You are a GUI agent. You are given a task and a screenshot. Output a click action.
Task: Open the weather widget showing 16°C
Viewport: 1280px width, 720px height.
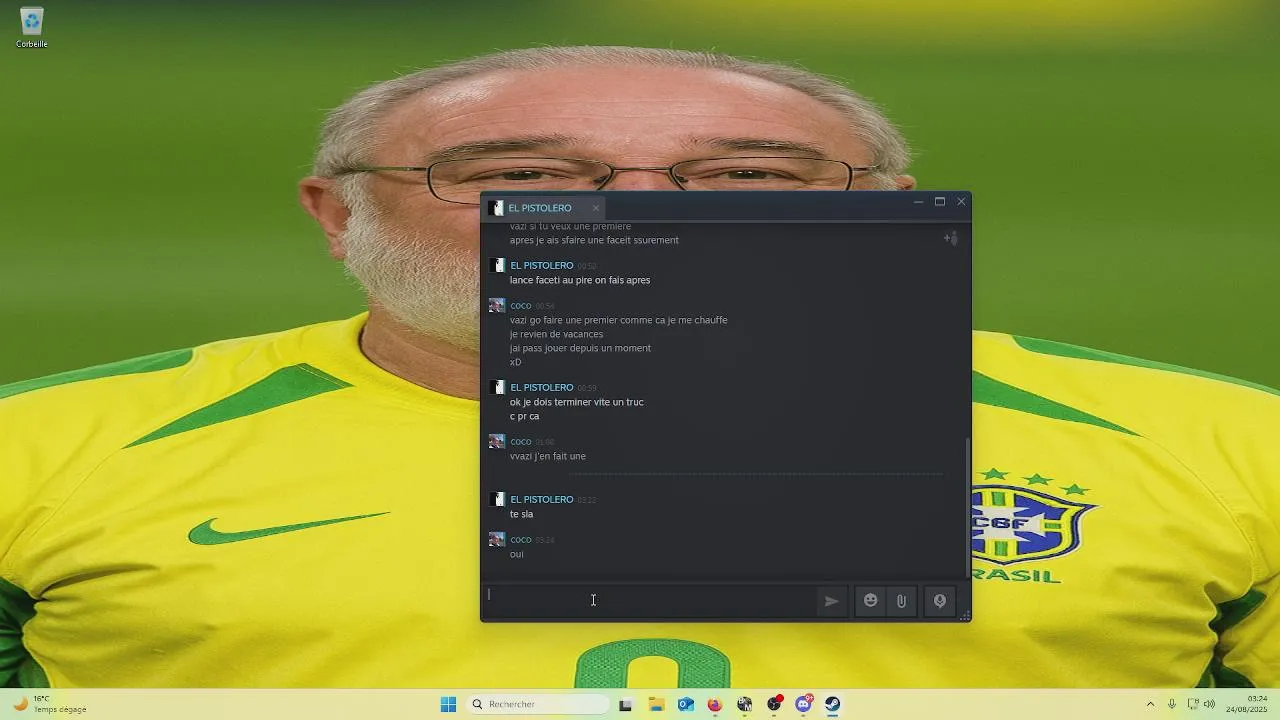coord(49,704)
